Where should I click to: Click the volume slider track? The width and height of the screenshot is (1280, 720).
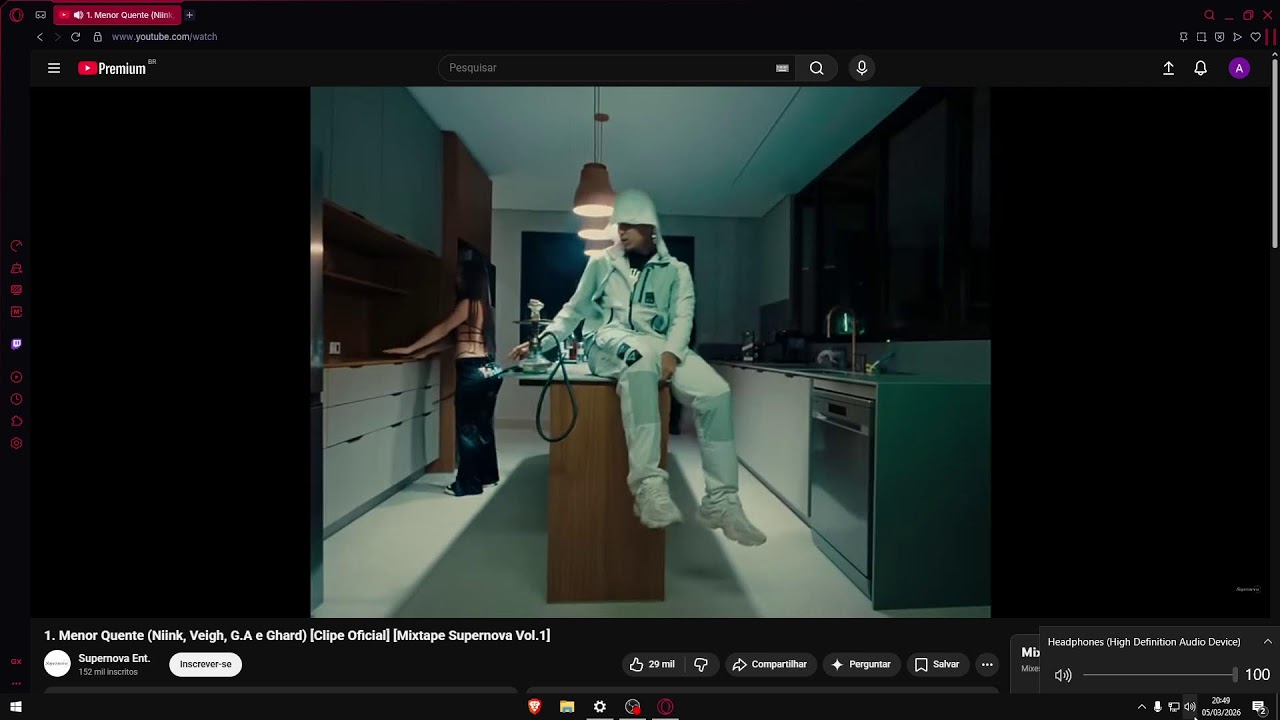1160,675
